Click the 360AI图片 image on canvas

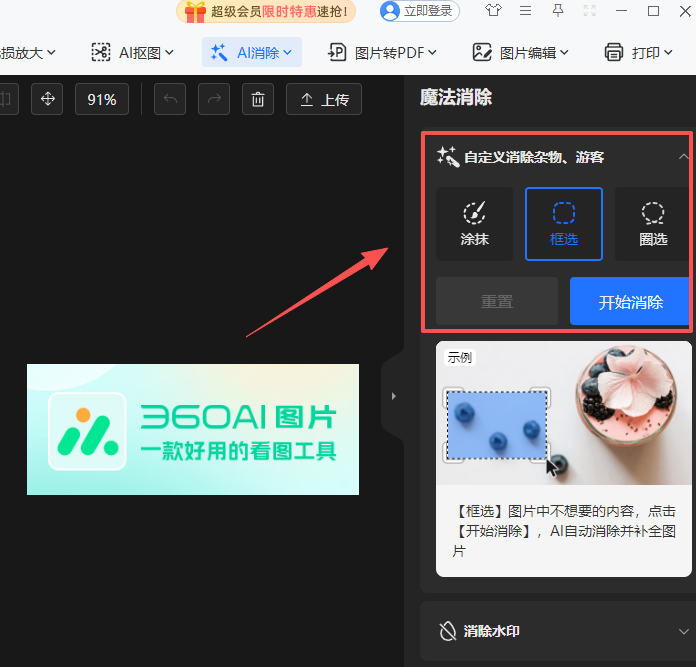click(x=193, y=429)
